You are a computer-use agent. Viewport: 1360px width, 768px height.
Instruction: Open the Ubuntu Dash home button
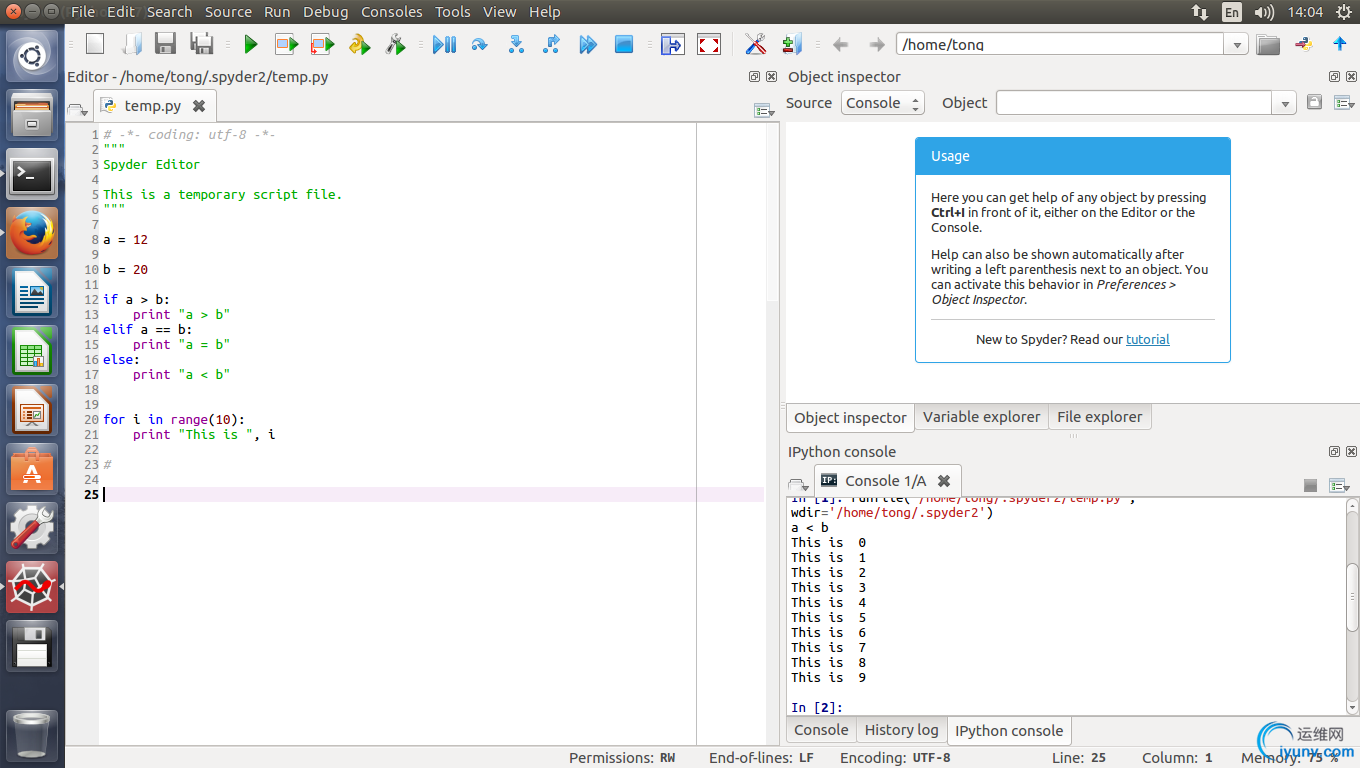32,57
